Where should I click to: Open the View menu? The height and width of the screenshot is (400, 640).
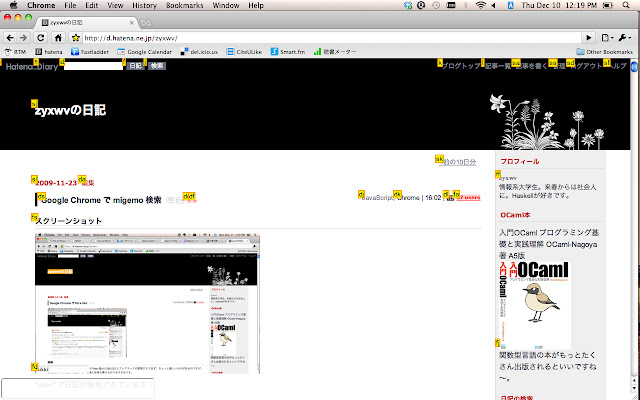point(115,5)
